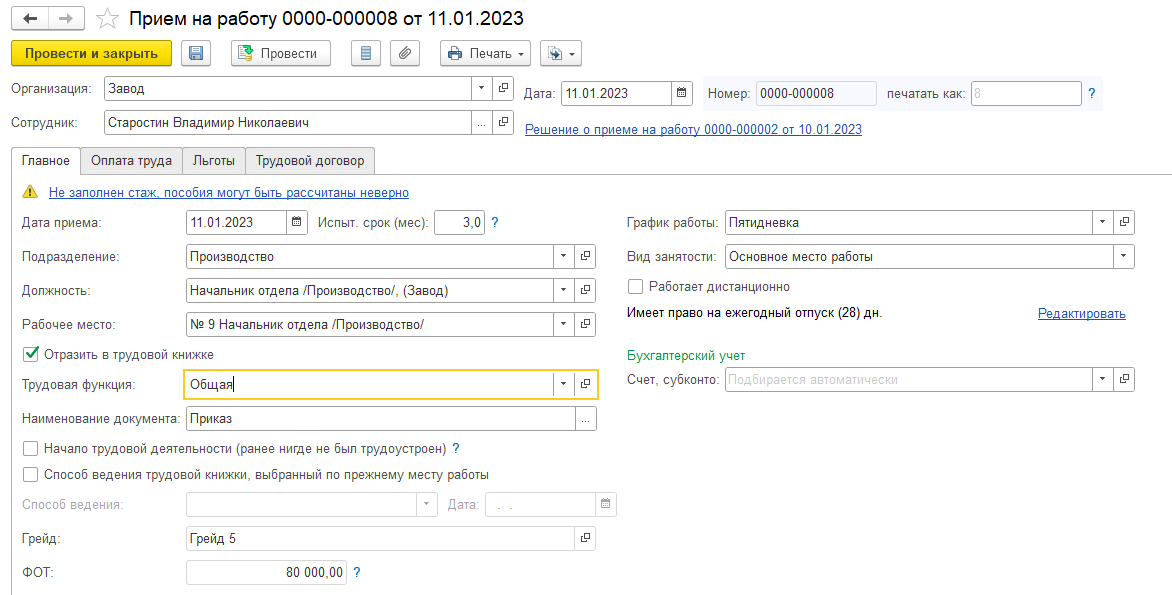Click the floppy disk save icon
The height and width of the screenshot is (595, 1172).
coord(196,53)
